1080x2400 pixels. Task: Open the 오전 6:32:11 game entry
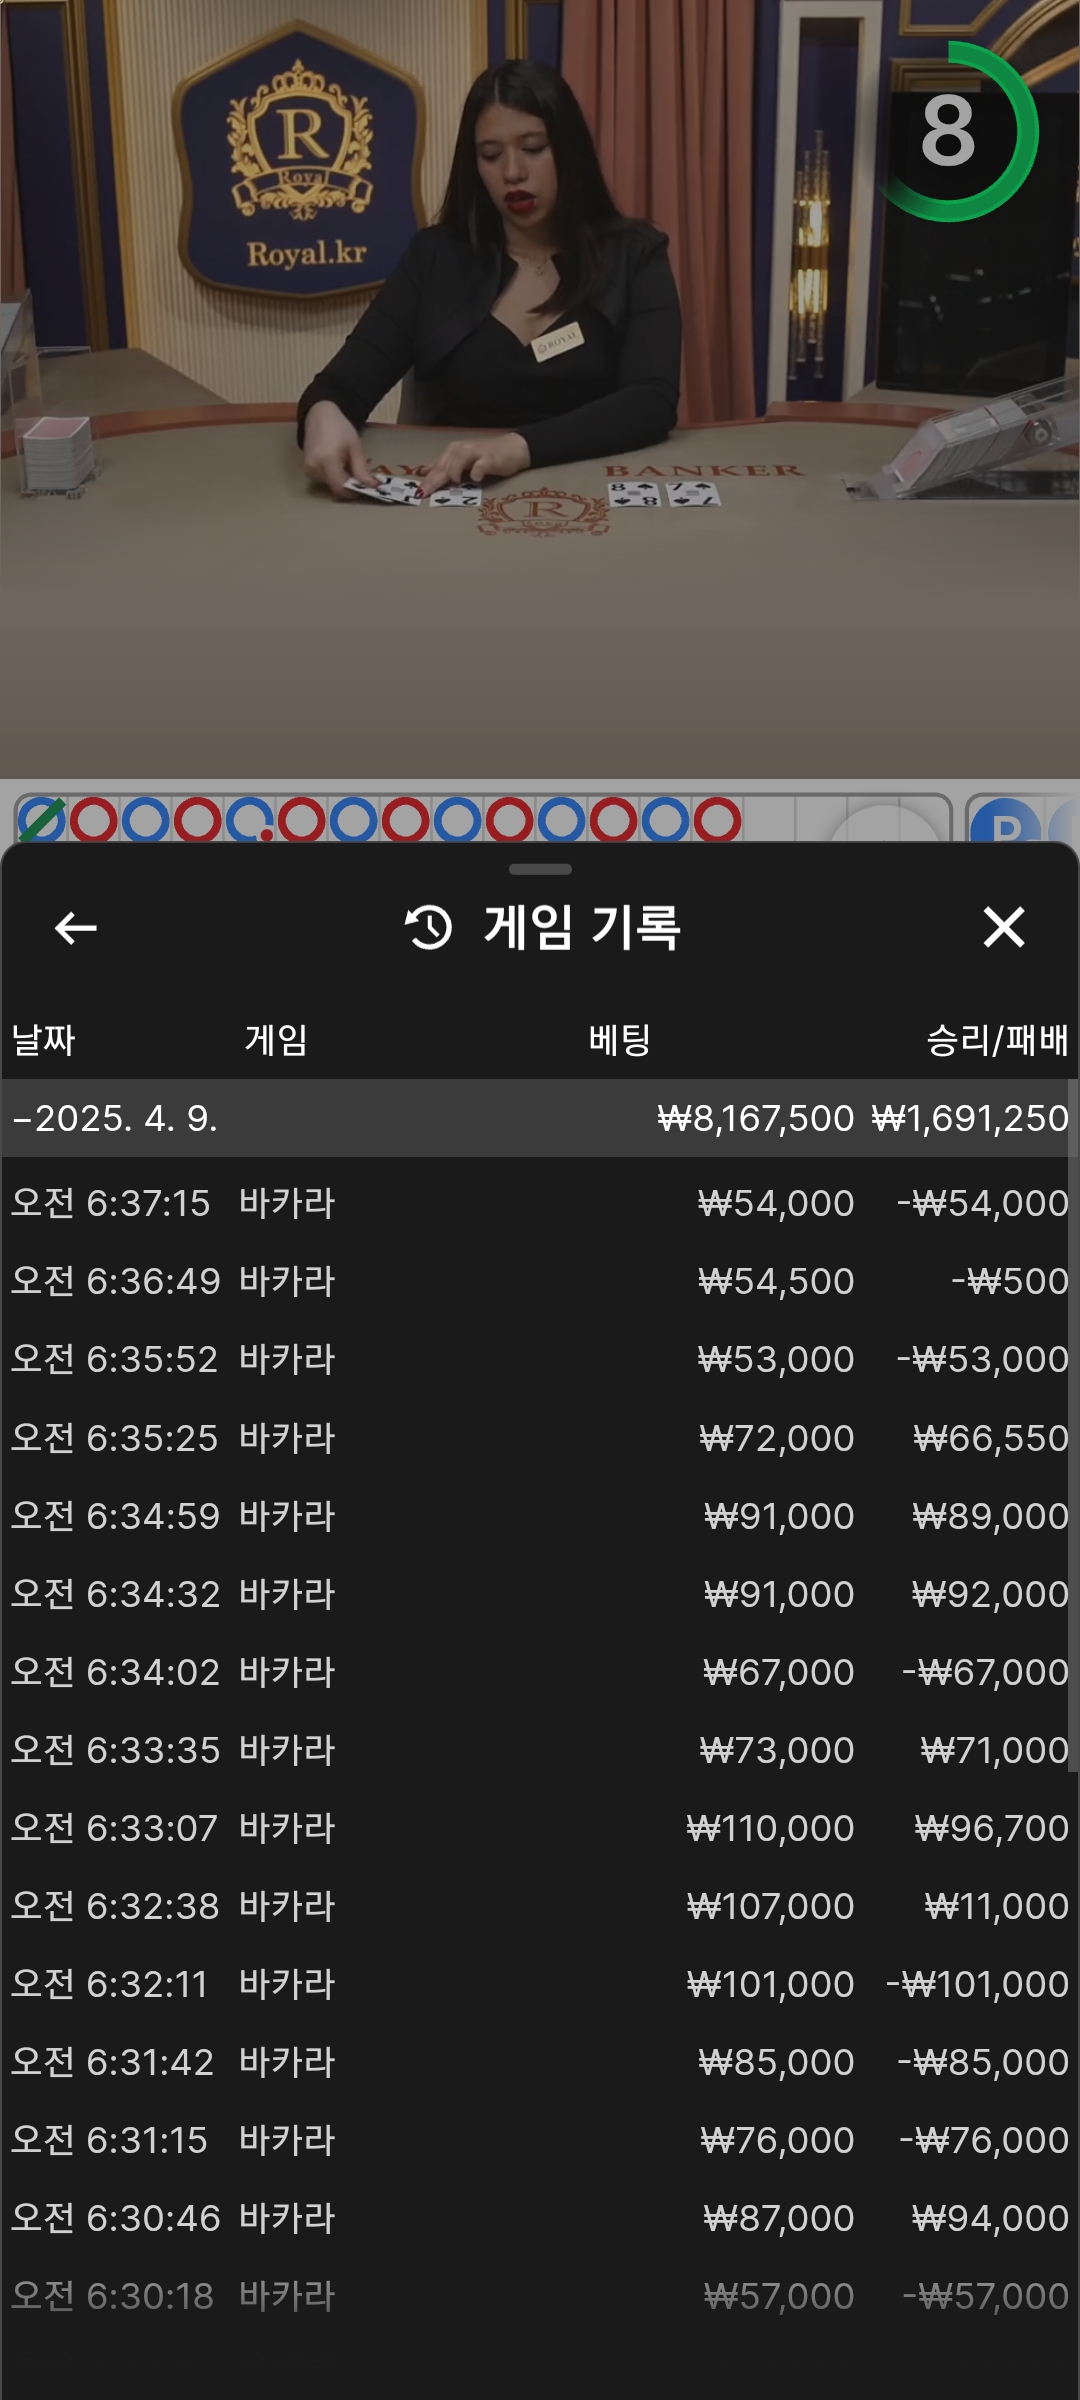(540, 1984)
